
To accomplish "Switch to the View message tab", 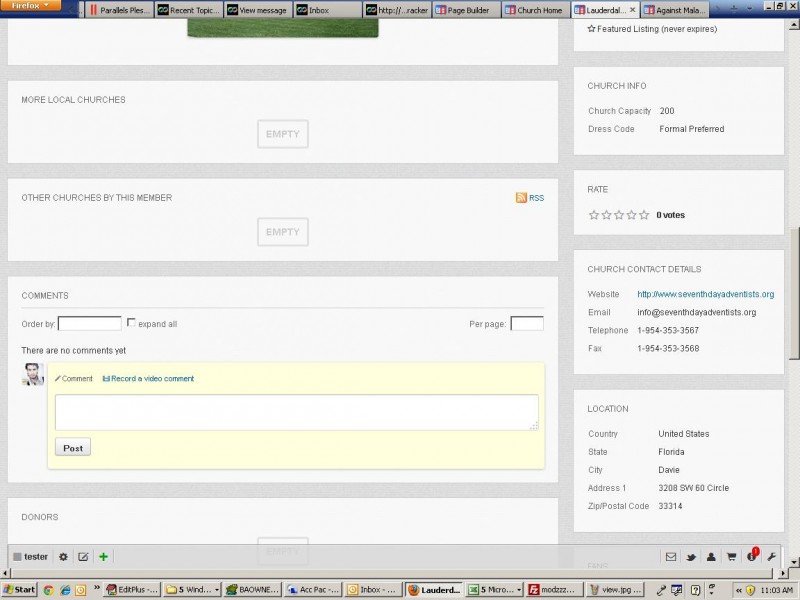I will click(x=258, y=10).
